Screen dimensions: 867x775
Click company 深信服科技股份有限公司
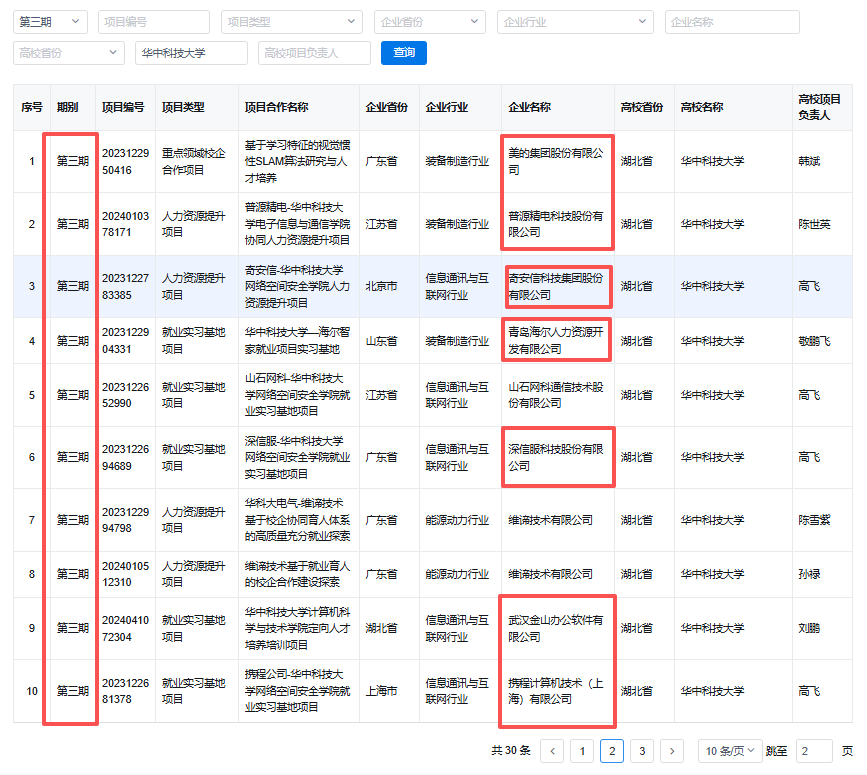pos(556,457)
